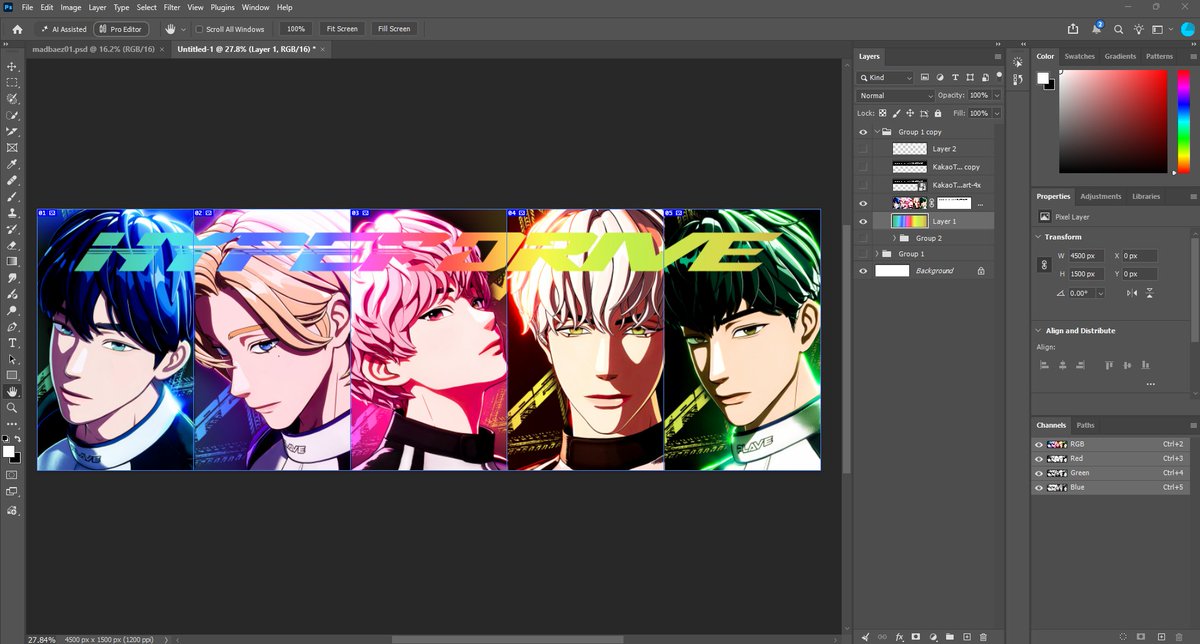Image resolution: width=1200 pixels, height=644 pixels.
Task: Click the AI Assisted button
Action: pyautogui.click(x=63, y=29)
